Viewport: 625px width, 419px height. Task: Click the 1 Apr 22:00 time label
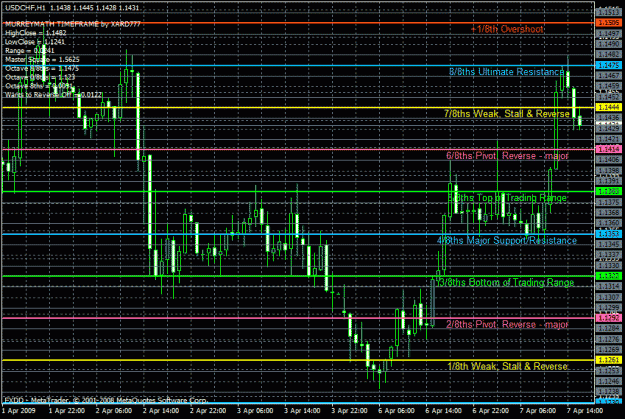[67, 411]
